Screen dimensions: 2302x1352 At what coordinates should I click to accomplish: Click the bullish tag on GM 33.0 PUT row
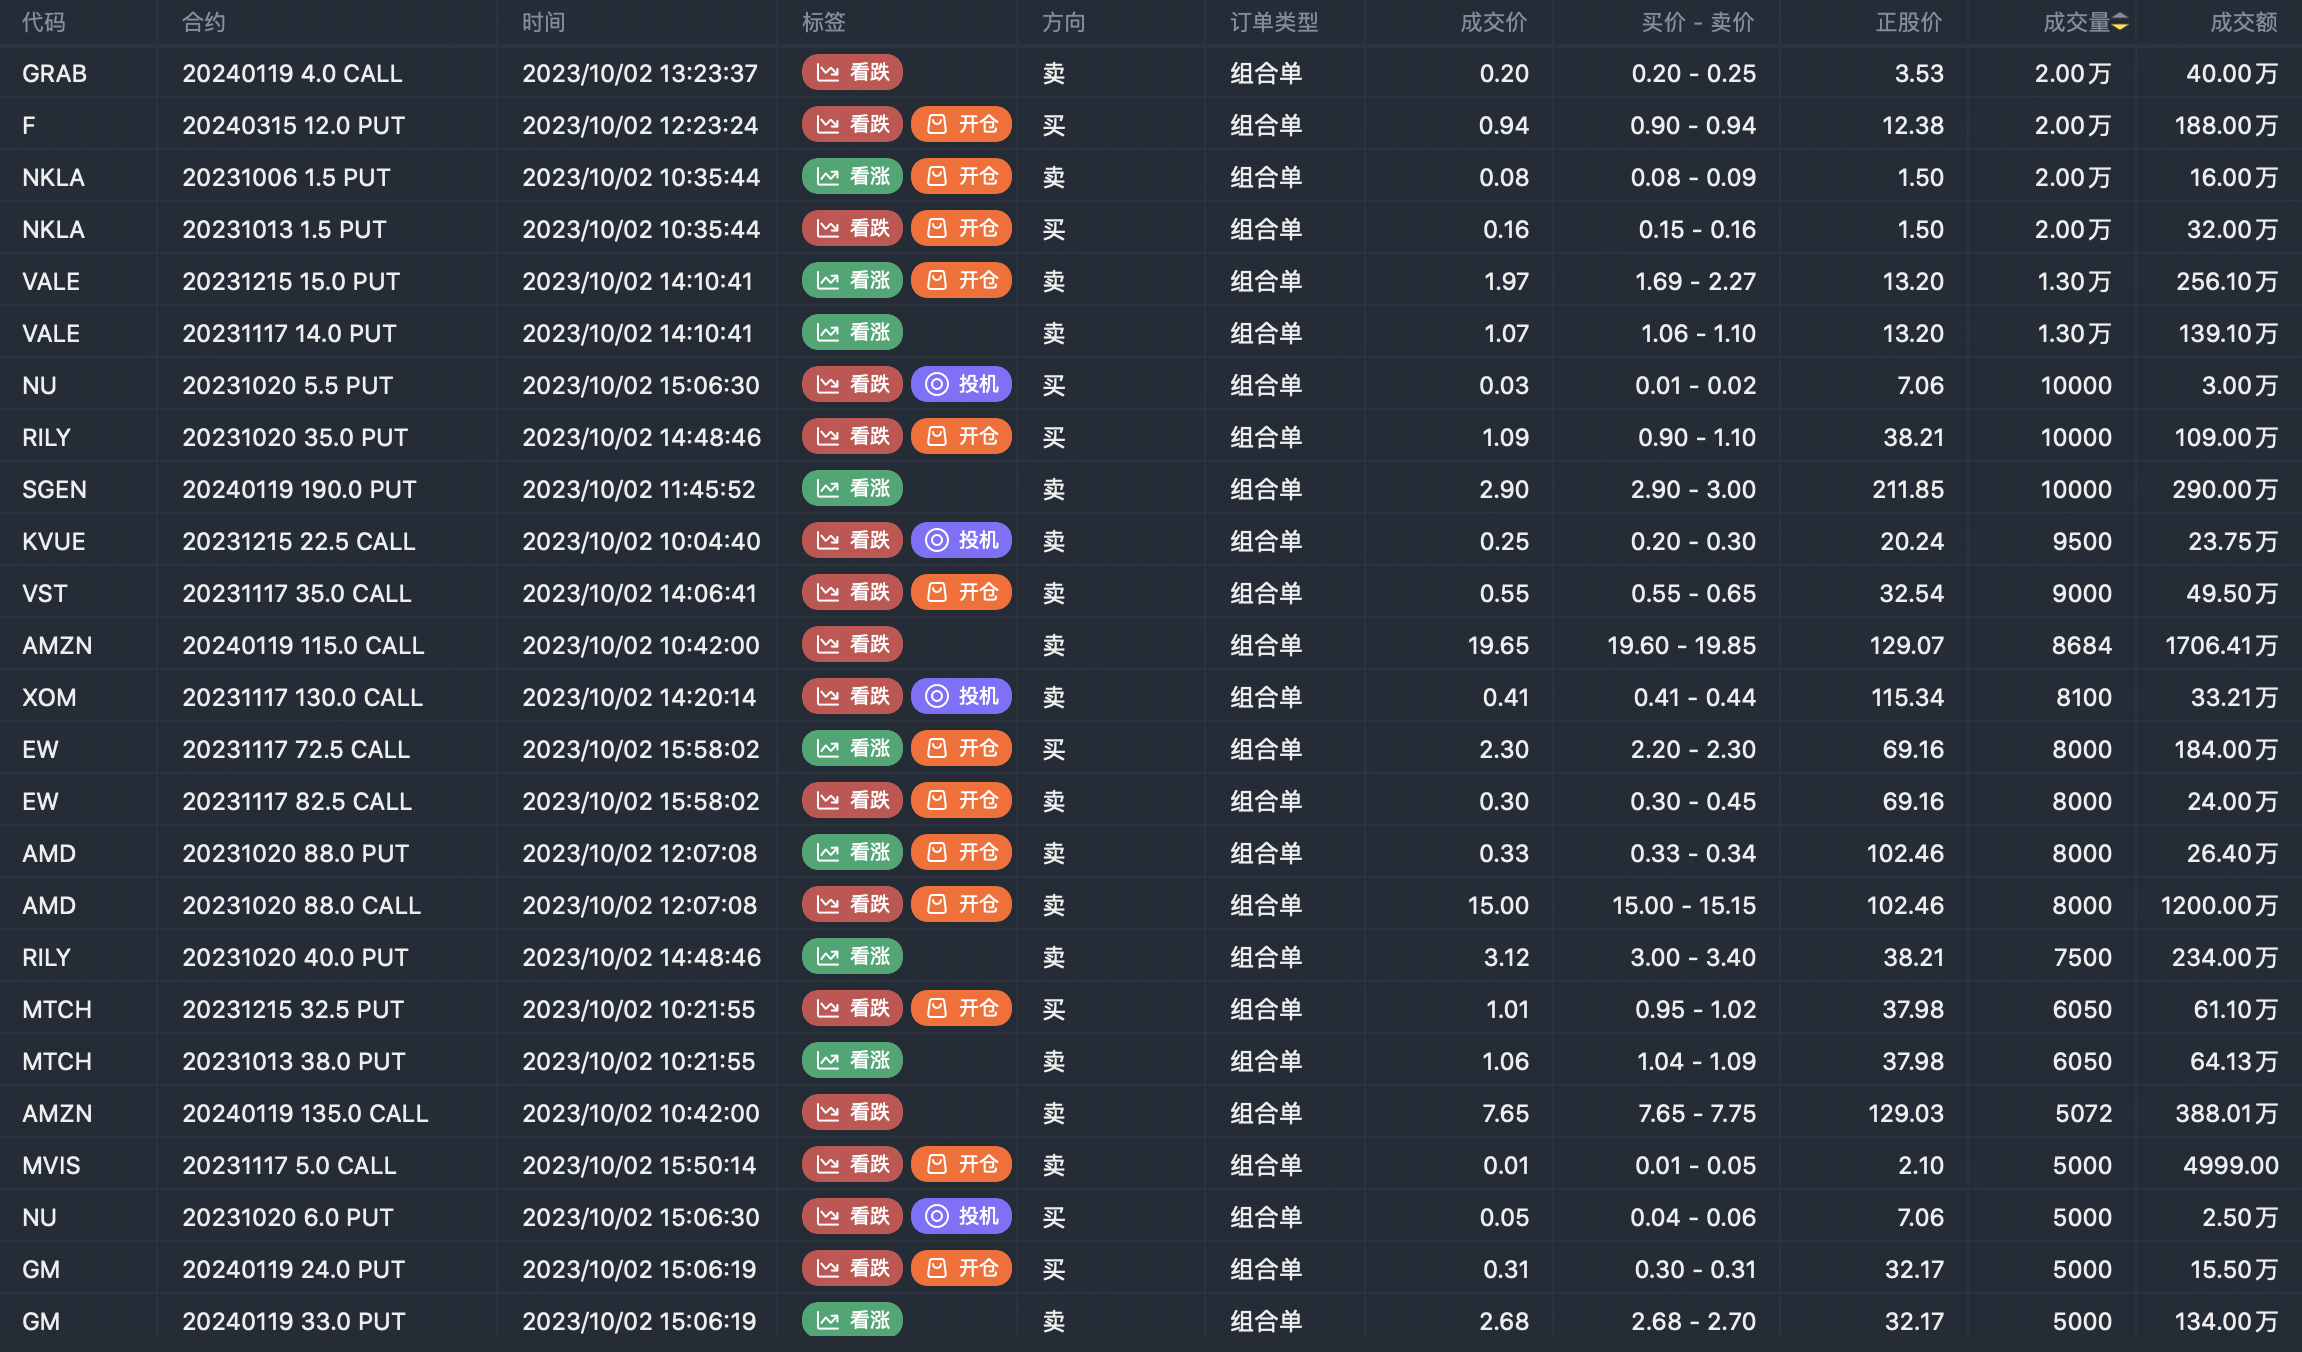tap(852, 1321)
